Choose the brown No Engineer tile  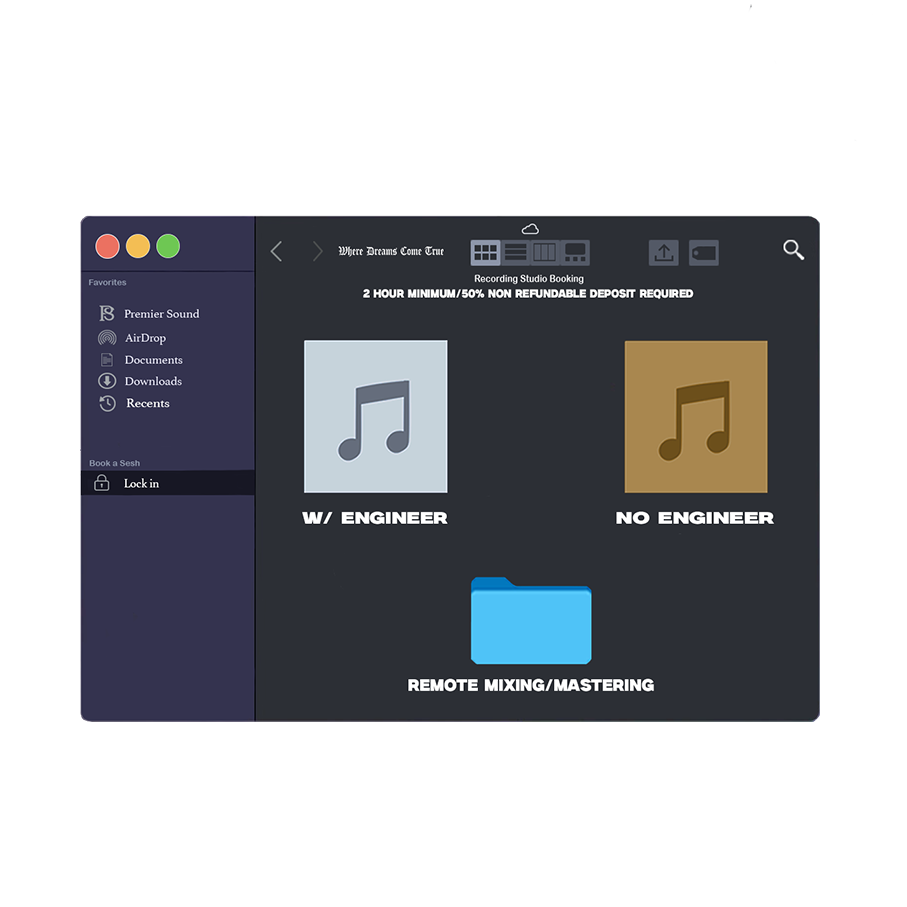point(696,417)
